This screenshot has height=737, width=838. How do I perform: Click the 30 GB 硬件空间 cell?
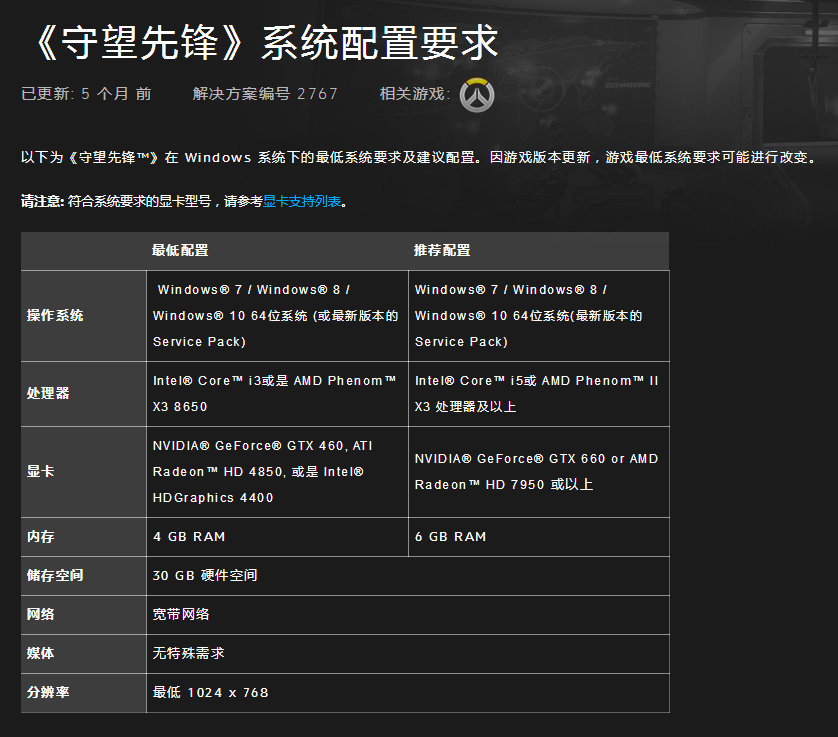(x=408, y=576)
